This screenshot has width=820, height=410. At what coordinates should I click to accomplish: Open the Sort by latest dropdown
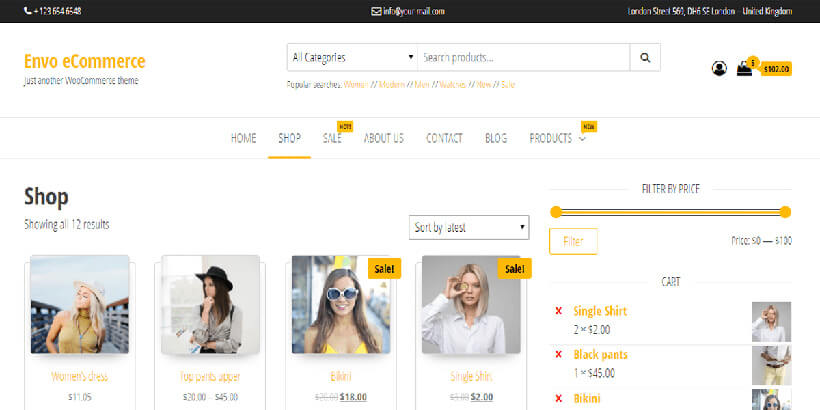(x=469, y=228)
